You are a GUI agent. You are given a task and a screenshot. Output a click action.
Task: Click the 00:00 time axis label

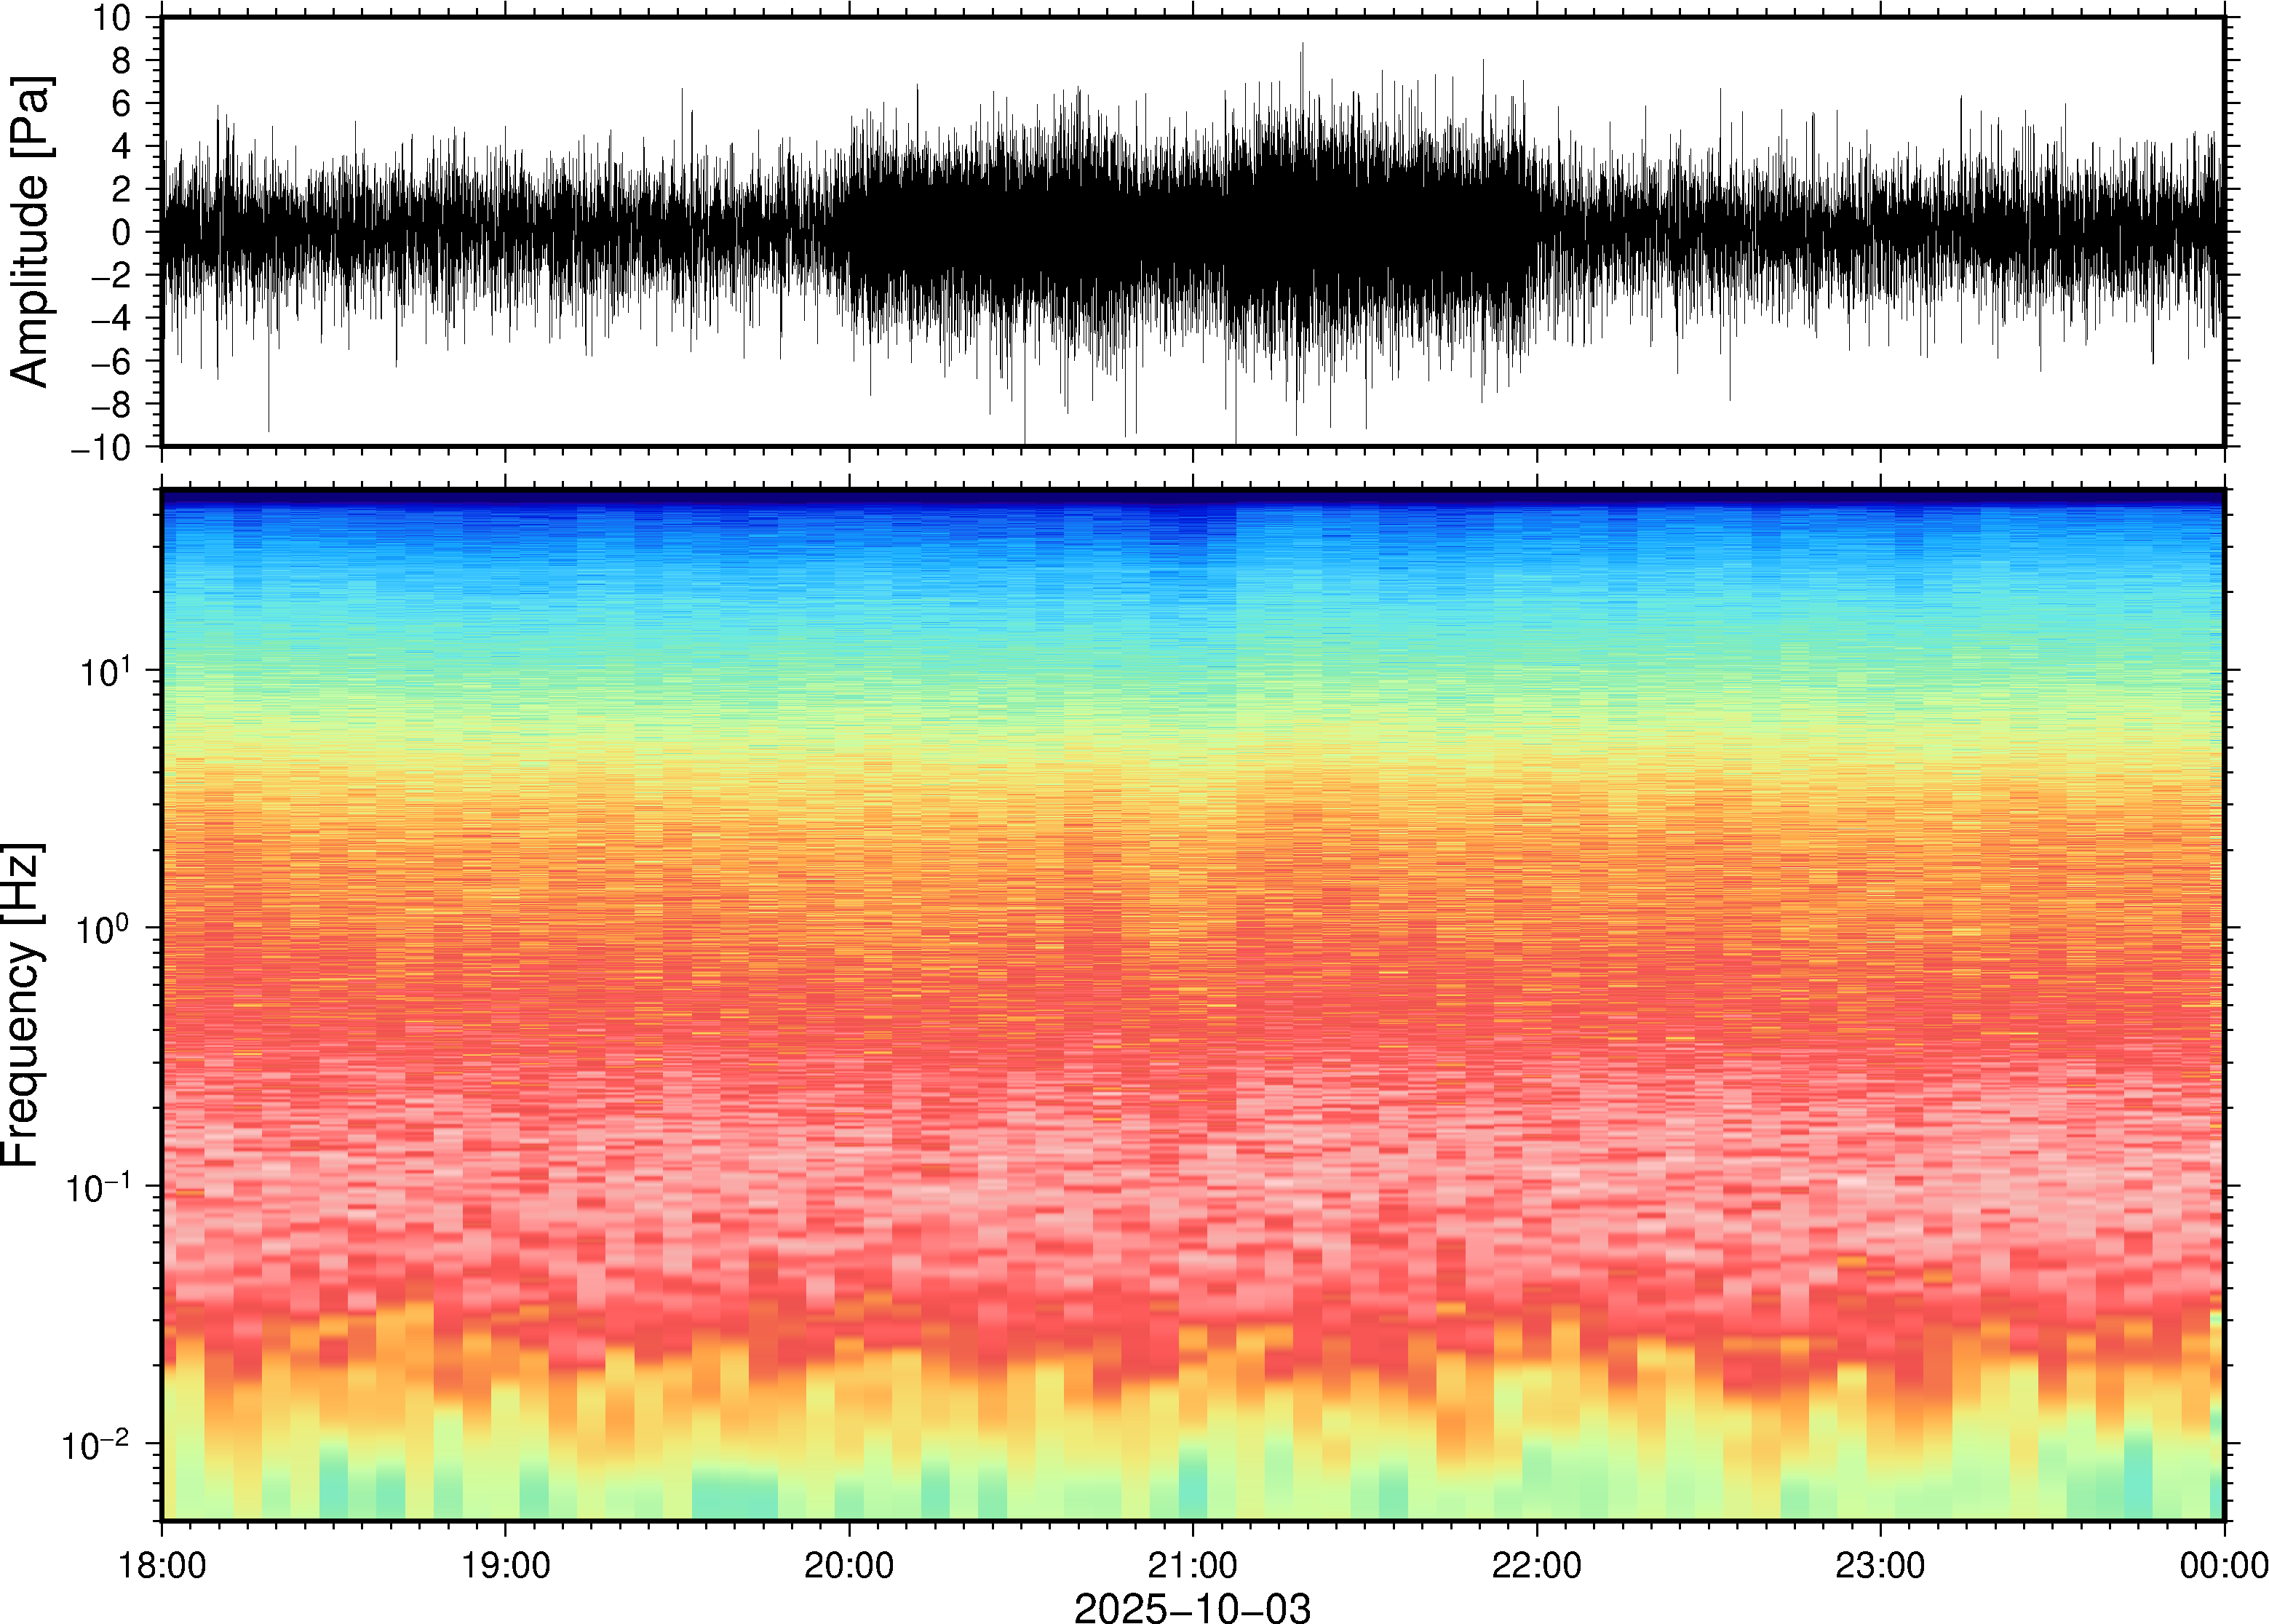(2223, 1565)
